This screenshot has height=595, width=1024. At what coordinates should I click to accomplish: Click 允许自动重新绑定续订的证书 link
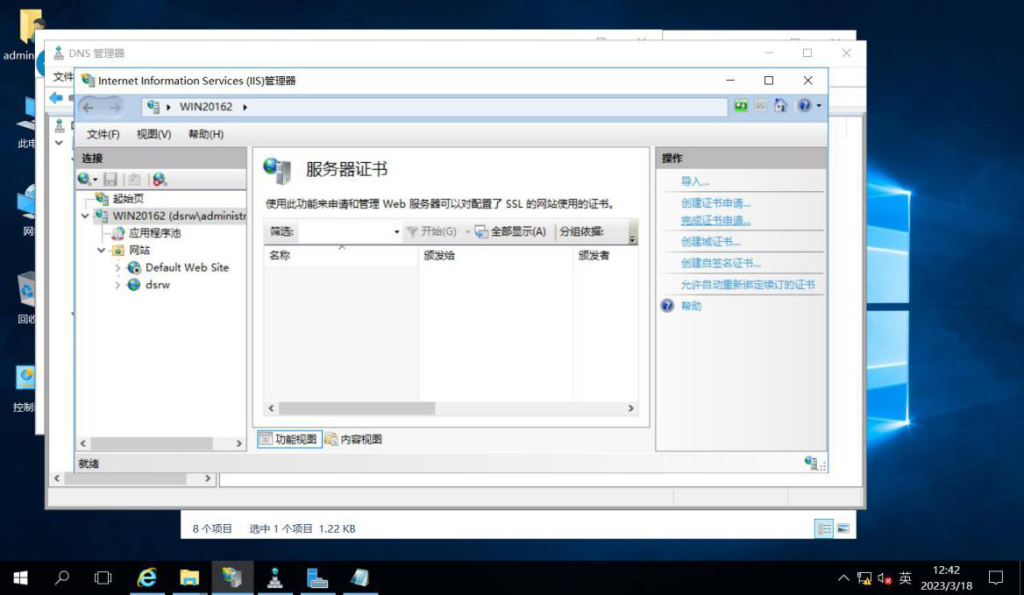pyautogui.click(x=748, y=285)
